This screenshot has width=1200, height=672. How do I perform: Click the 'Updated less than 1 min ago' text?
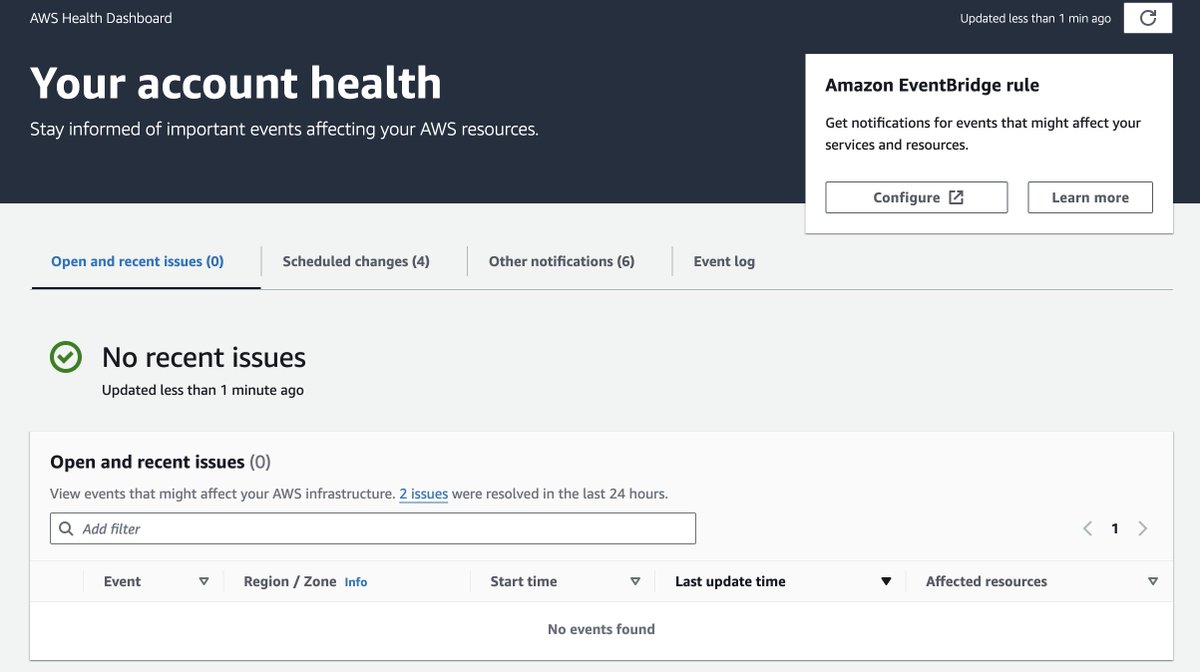pos(1035,18)
